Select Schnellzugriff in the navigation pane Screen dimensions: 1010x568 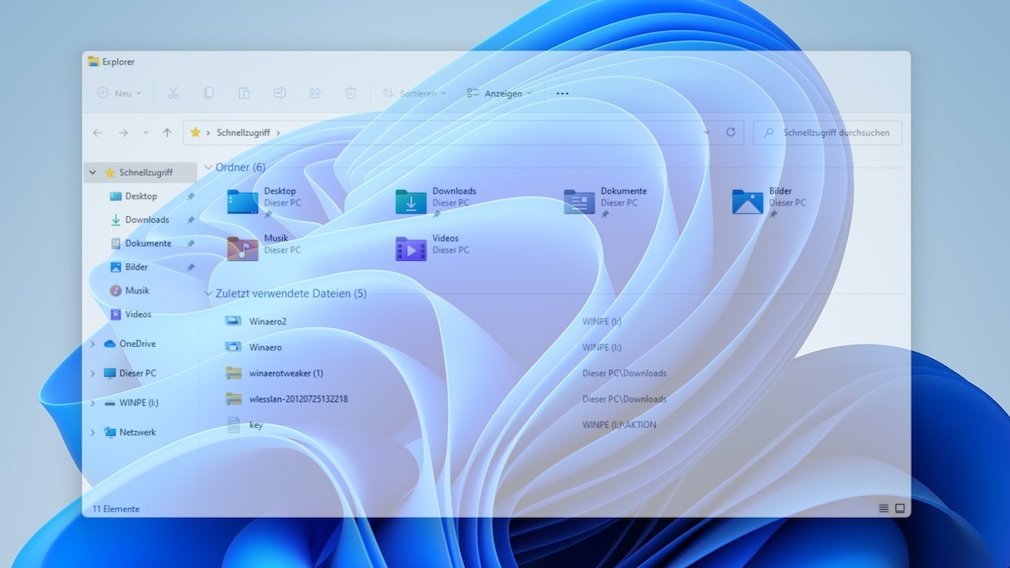click(140, 173)
